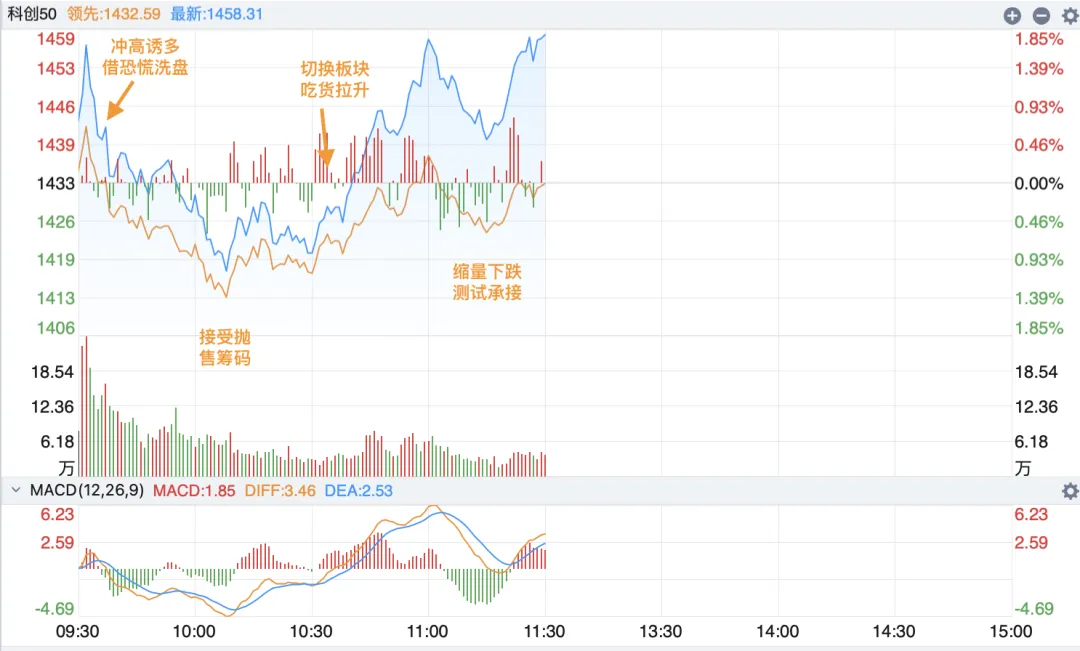The height and width of the screenshot is (651, 1080).
Task: Click orange arrow below 冲高诱多 annotation
Action: [120, 100]
